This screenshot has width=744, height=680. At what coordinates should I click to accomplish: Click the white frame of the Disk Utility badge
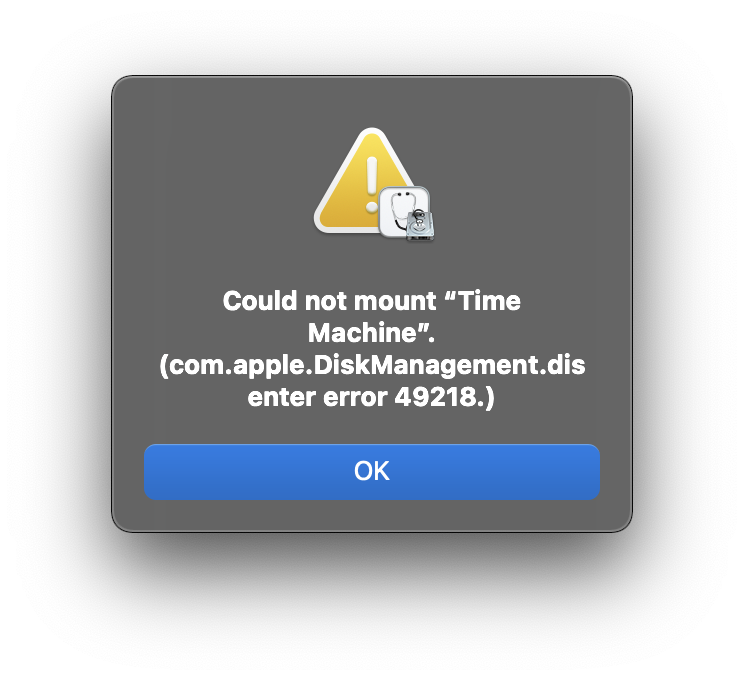384,211
